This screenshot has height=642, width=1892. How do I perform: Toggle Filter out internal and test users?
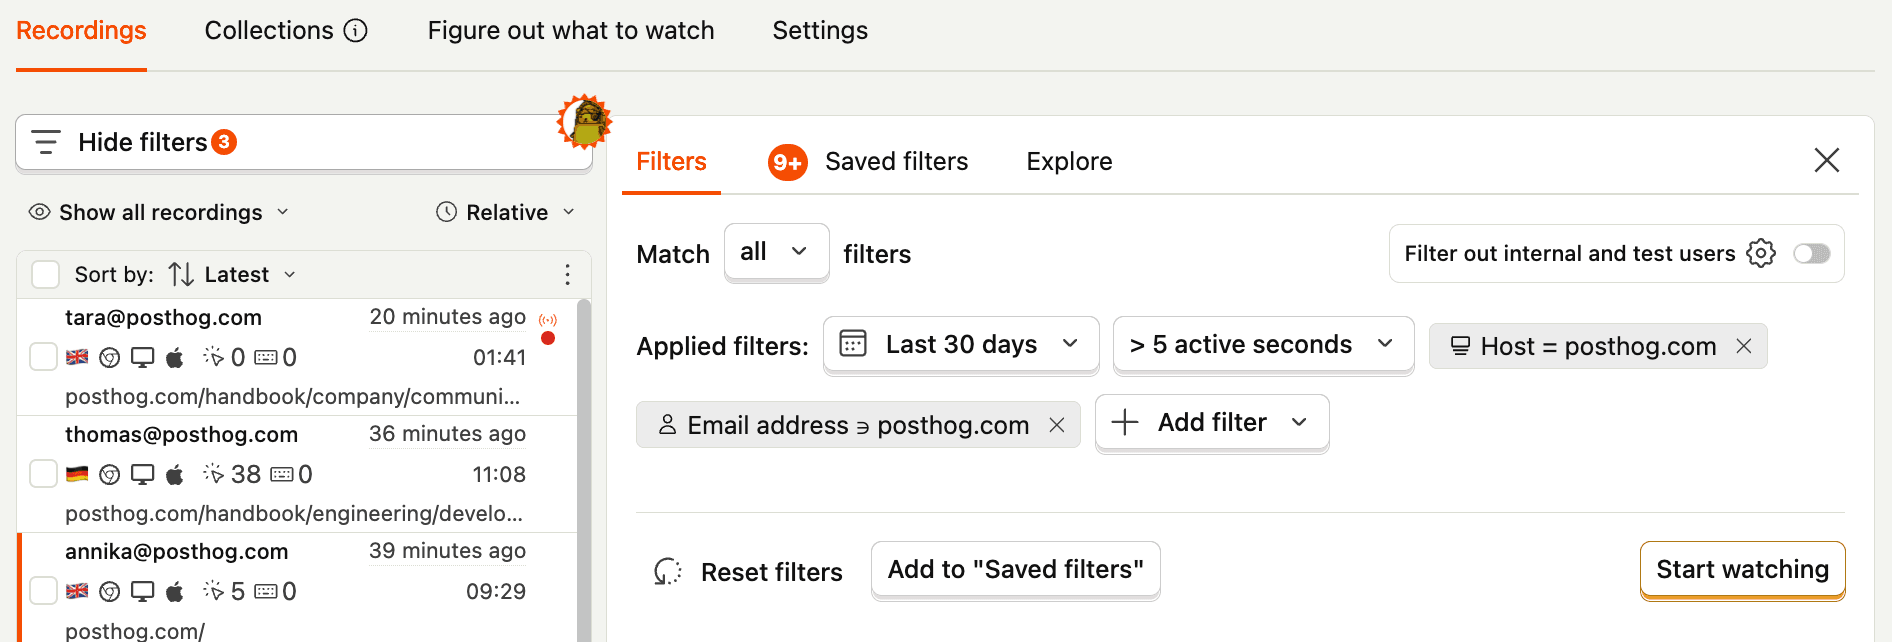pyautogui.click(x=1812, y=254)
